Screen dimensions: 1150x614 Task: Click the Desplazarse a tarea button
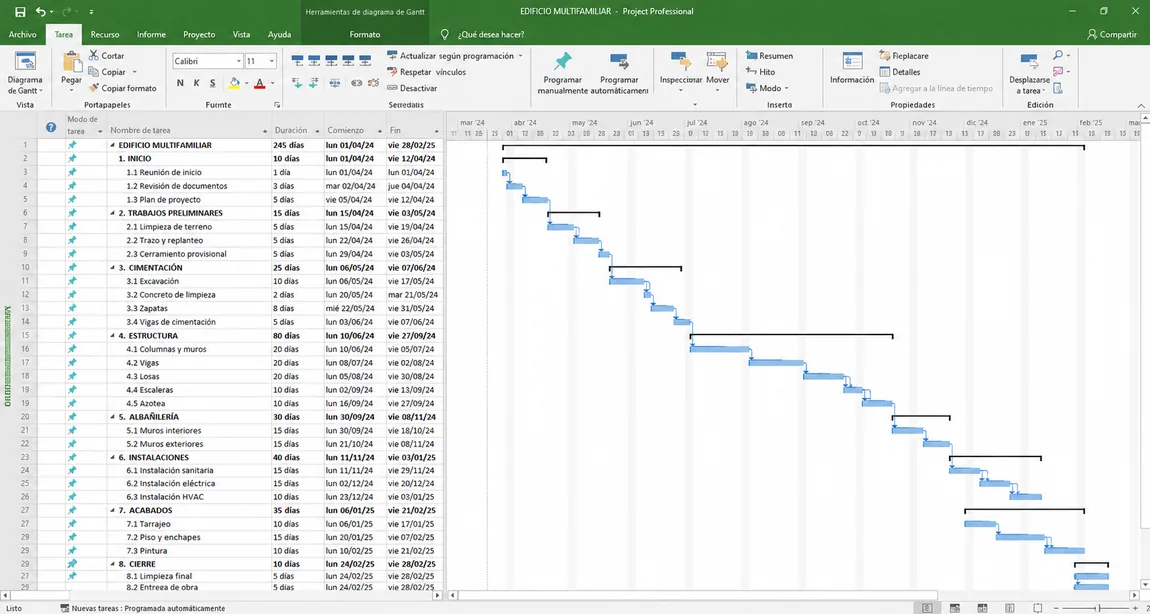pyautogui.click(x=1029, y=74)
